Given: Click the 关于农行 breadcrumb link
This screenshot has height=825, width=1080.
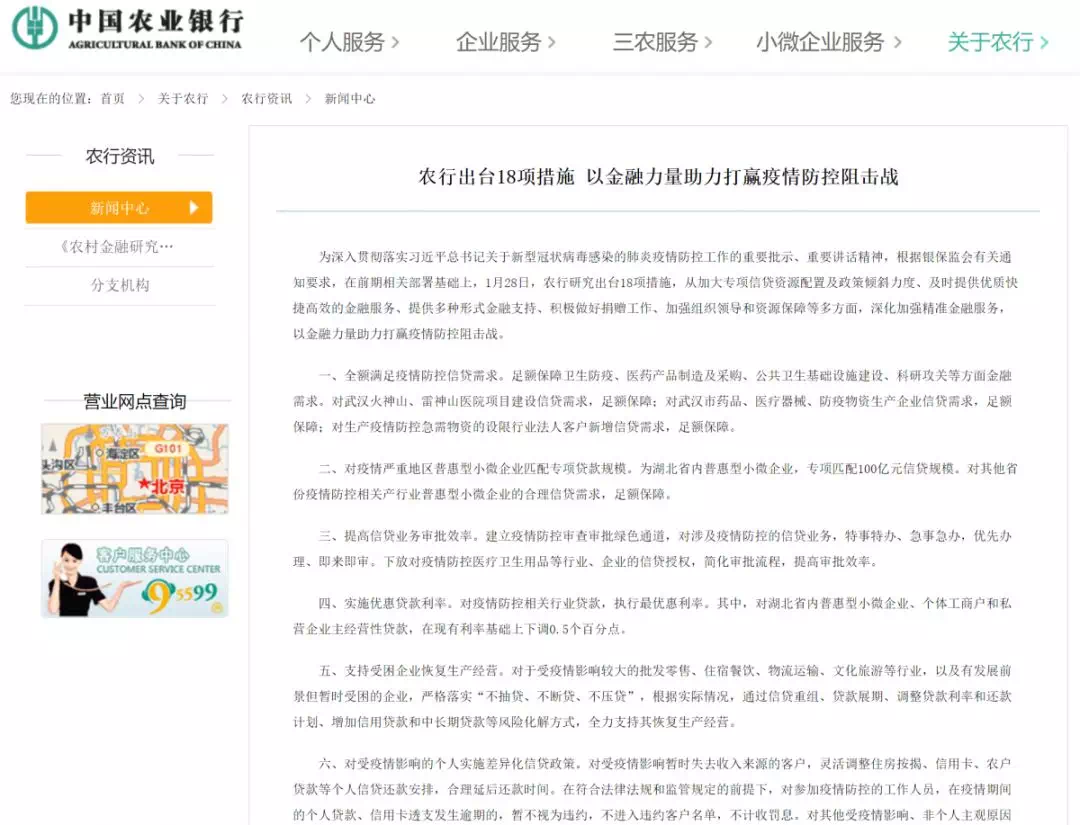Looking at the screenshot, I should click(x=183, y=99).
